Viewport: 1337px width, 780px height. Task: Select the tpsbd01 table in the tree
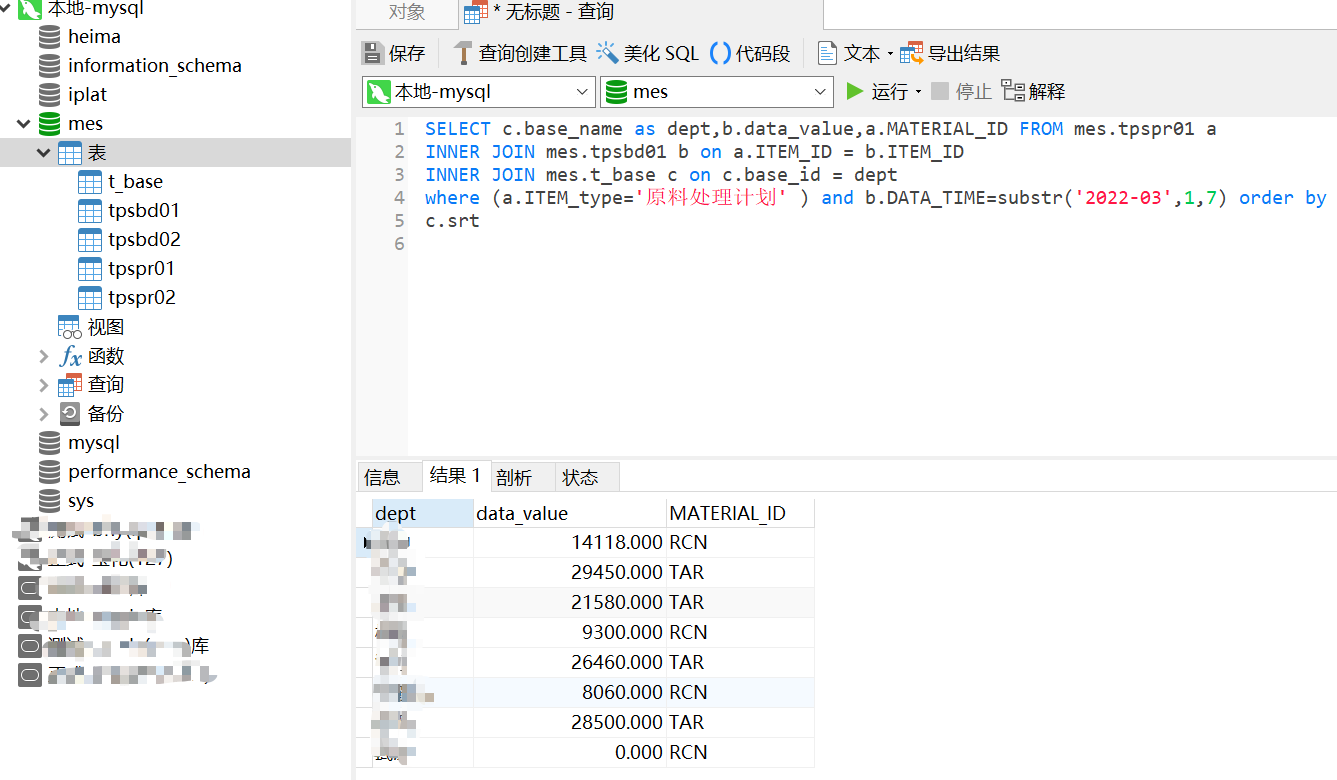coord(143,210)
